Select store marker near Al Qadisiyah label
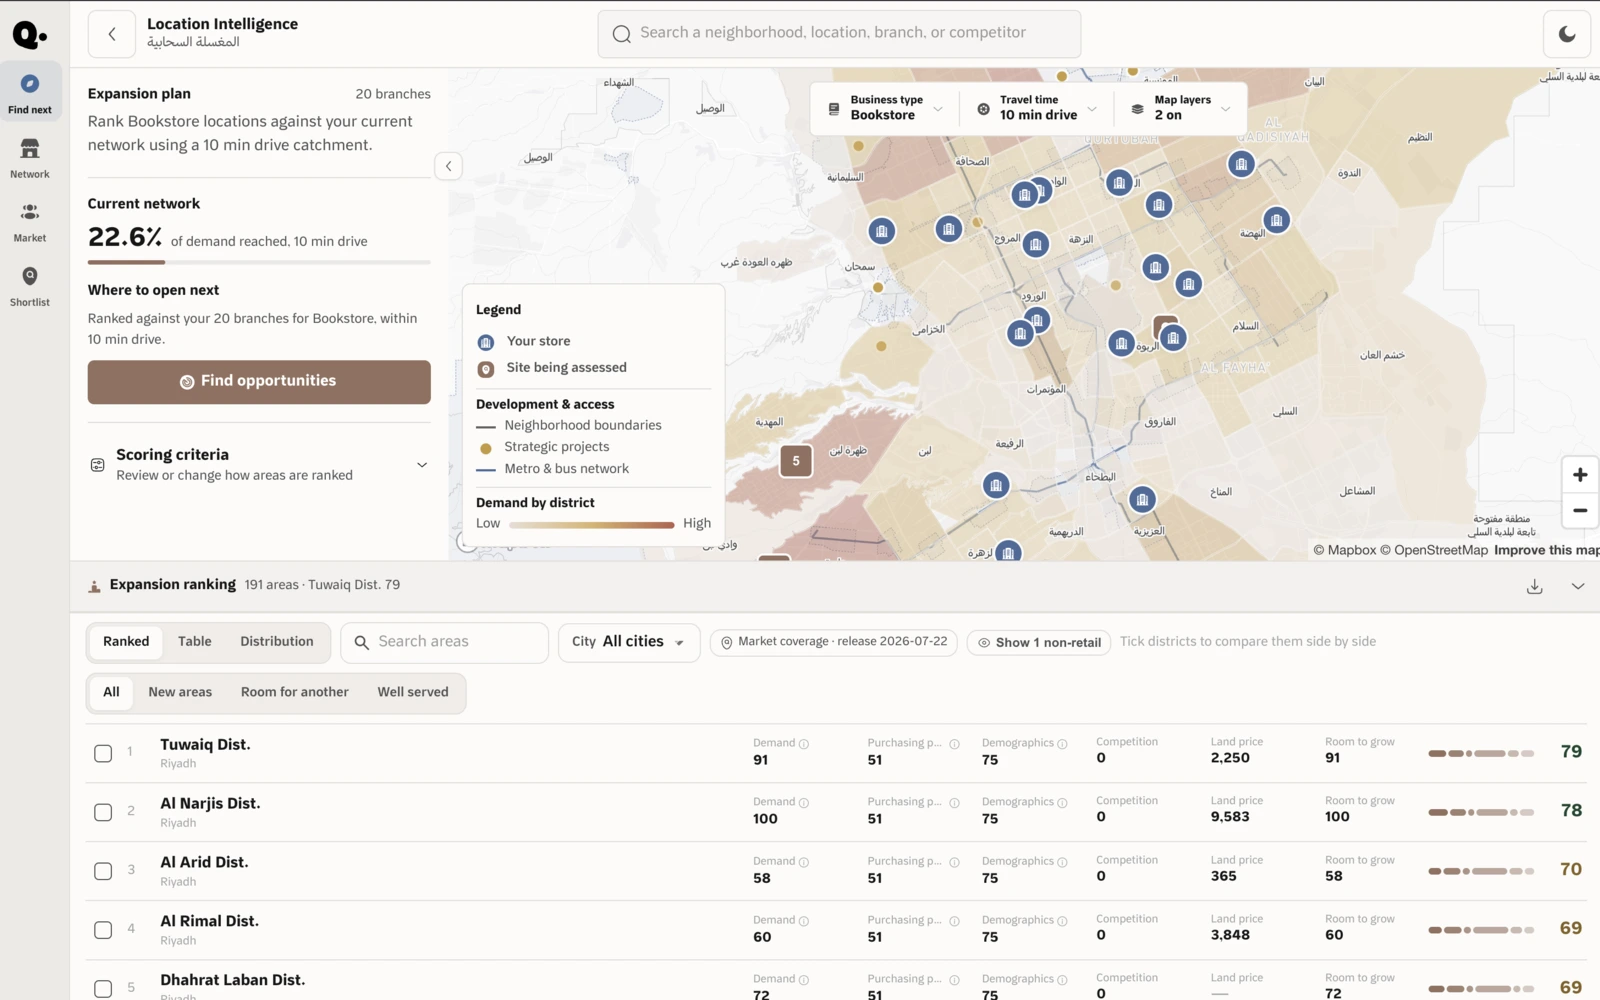Viewport: 1600px width, 1000px height. pyautogui.click(x=1241, y=164)
